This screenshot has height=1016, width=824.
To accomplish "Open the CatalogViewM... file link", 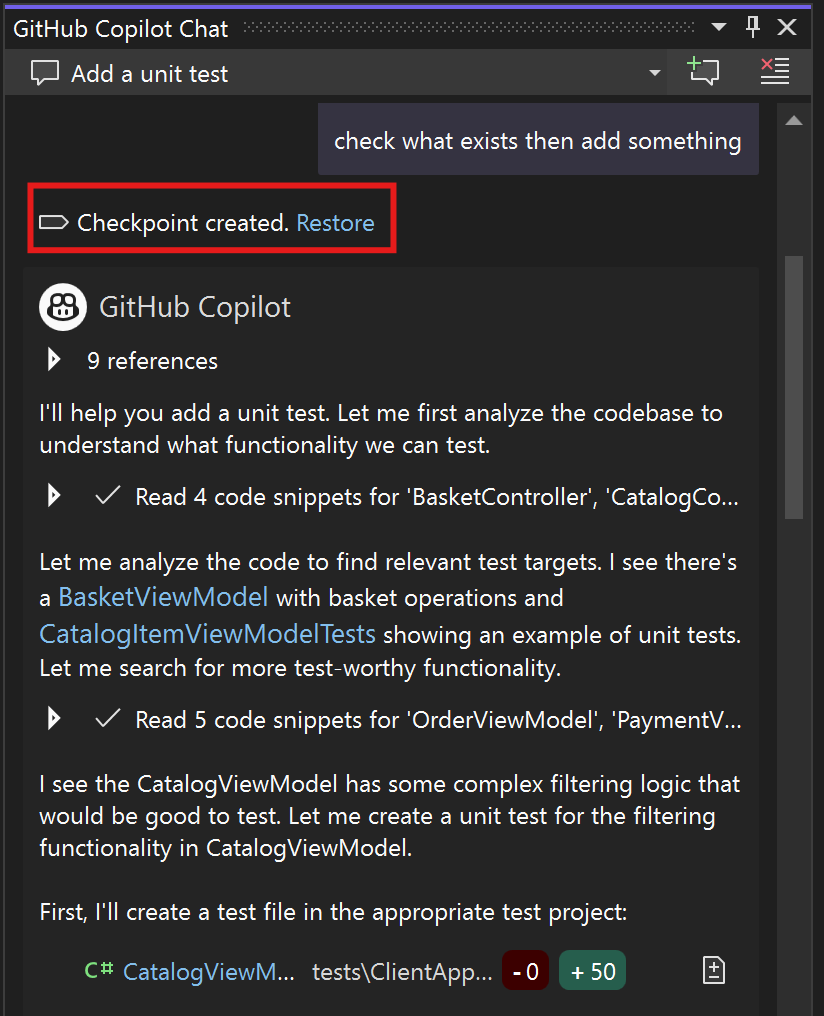I will pyautogui.click(x=209, y=971).
